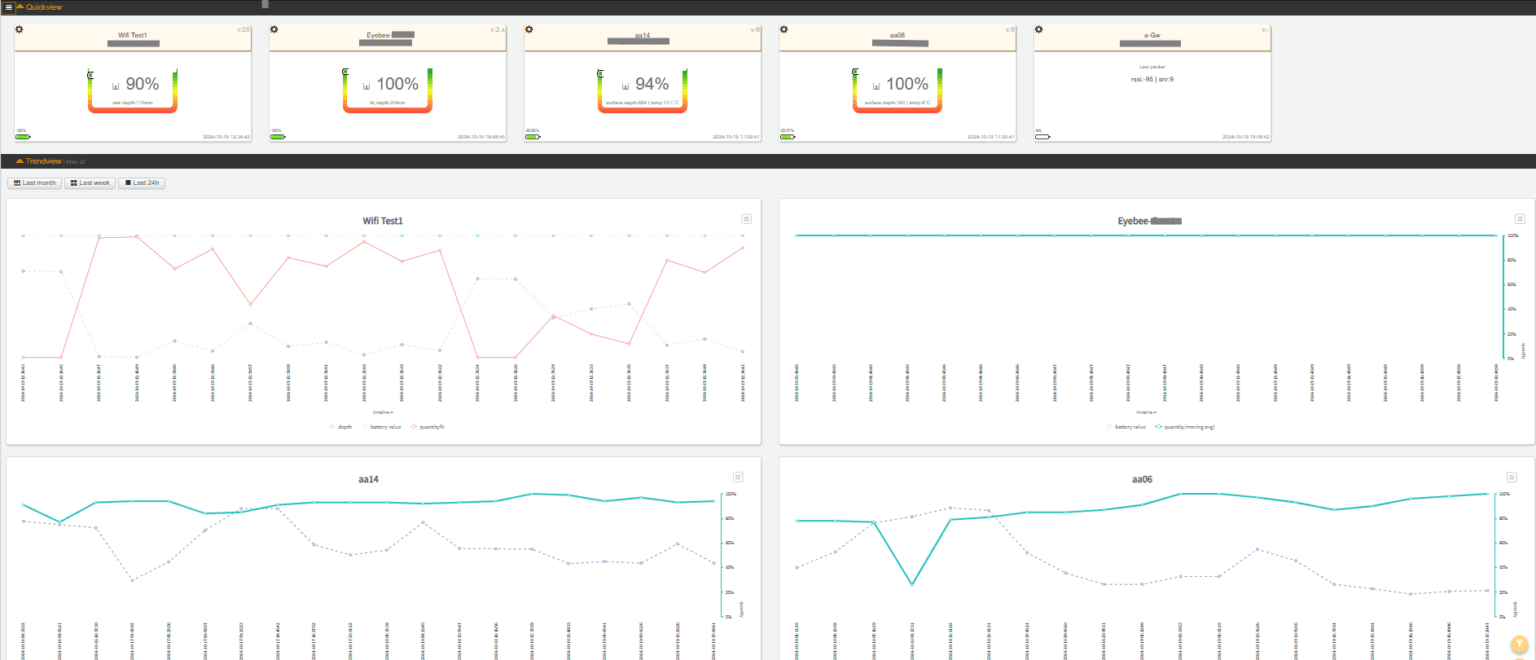Screen dimensions: 1536x660
Task: Open chart context menu for Eyebee chart
Action: [x=1520, y=219]
